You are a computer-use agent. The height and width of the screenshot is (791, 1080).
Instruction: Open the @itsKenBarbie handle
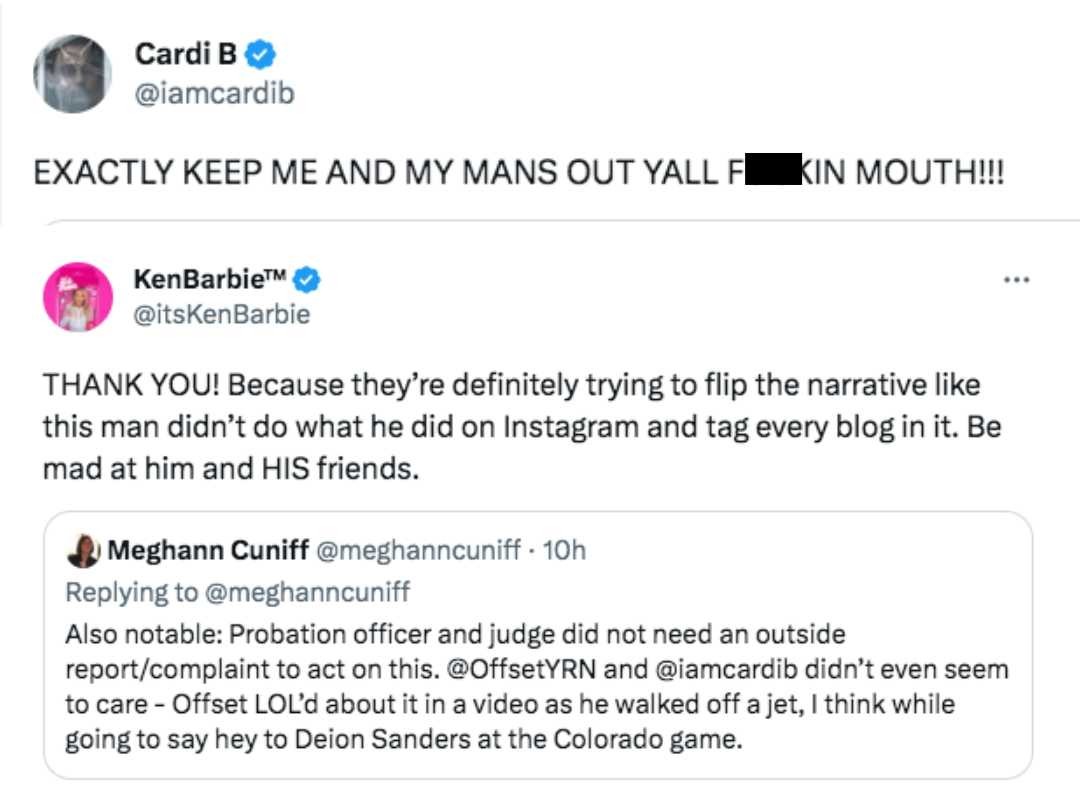[x=221, y=314]
